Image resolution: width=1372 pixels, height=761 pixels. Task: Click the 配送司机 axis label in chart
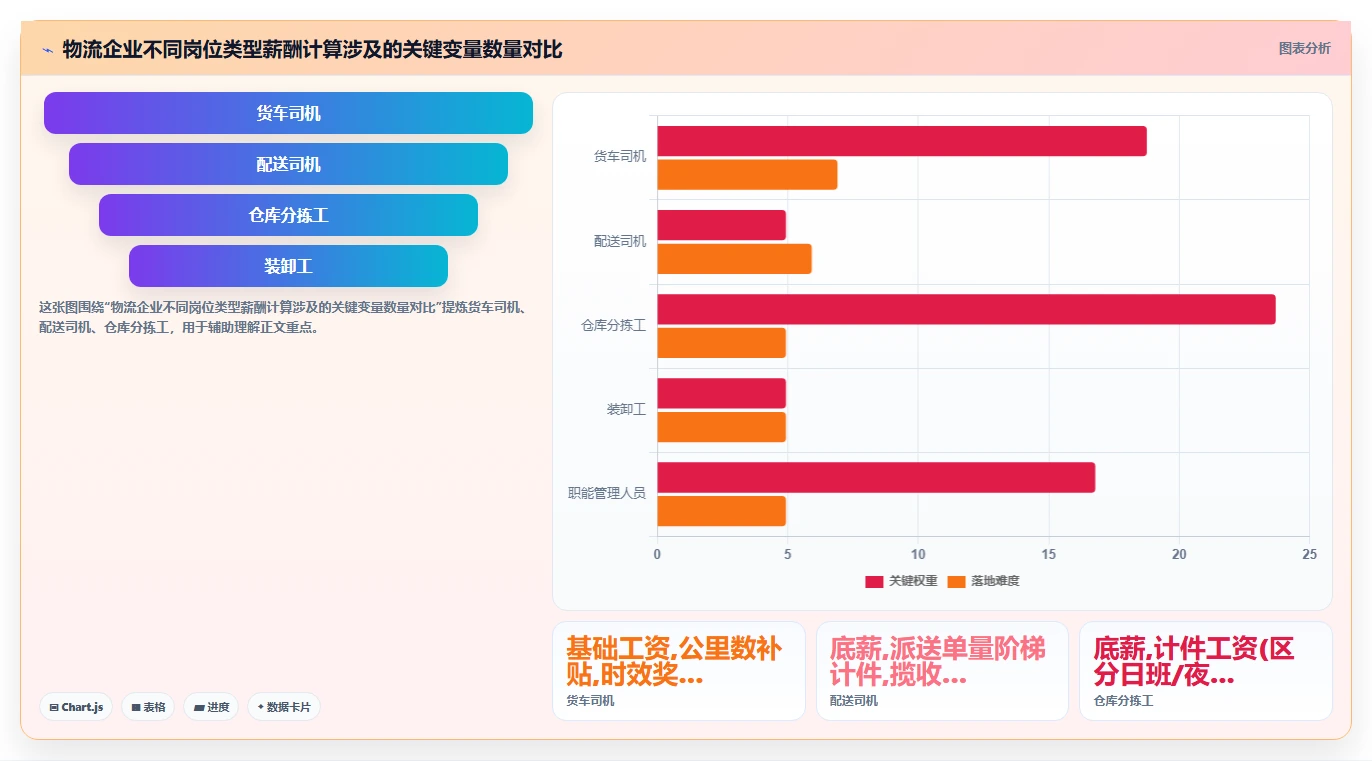[x=620, y=242]
